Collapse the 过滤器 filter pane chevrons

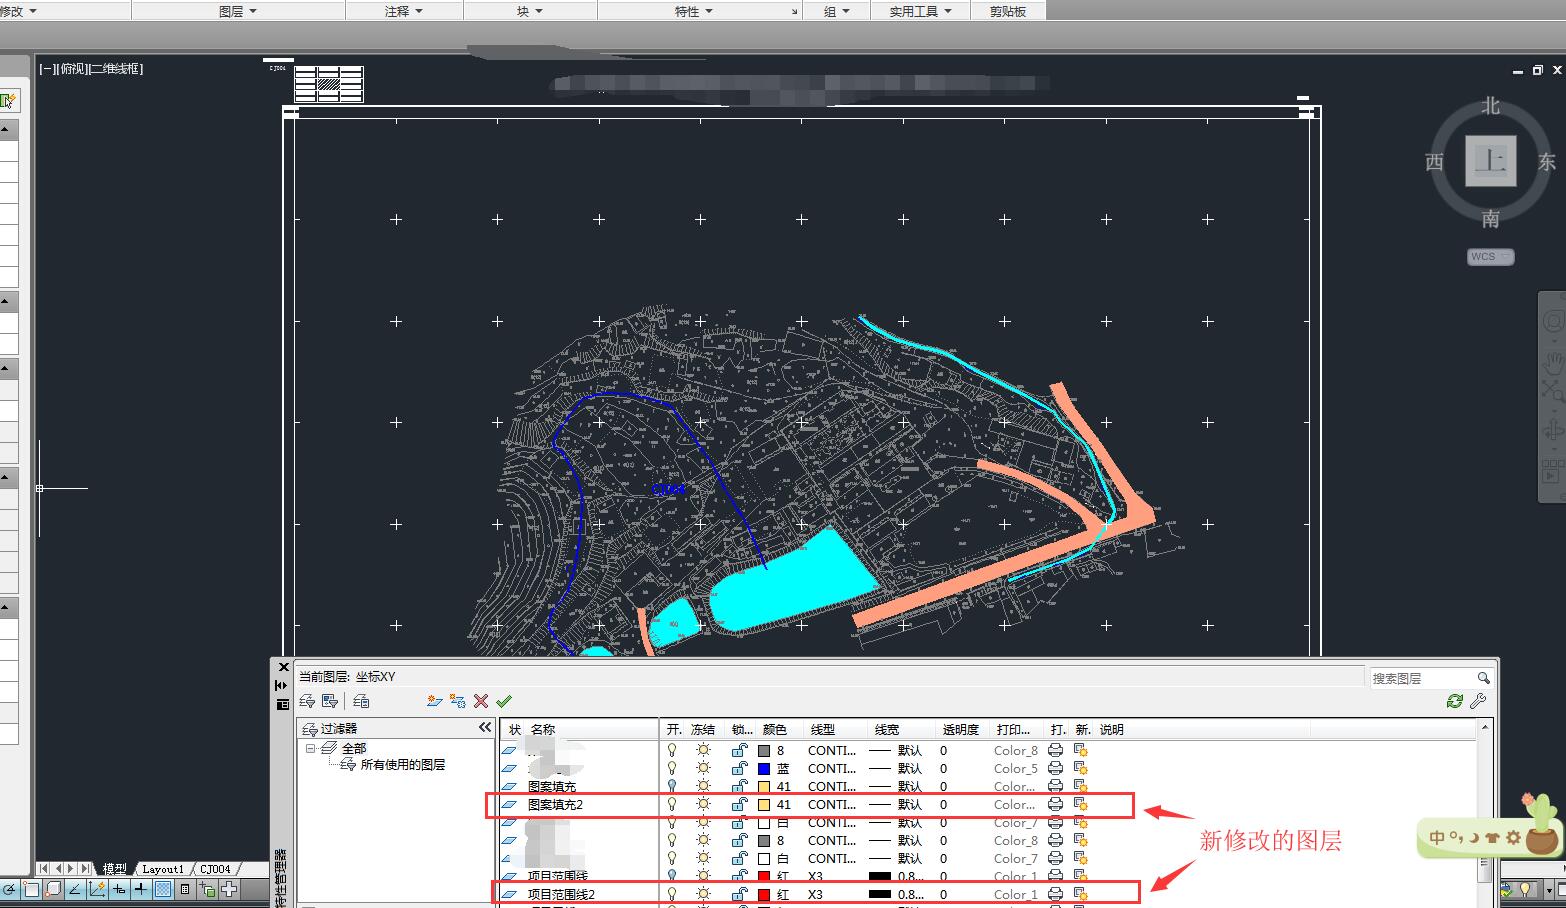[485, 728]
